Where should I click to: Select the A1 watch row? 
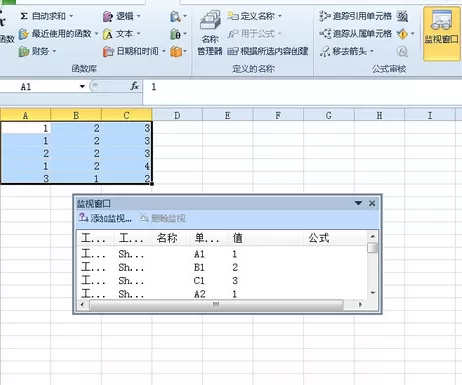coord(222,254)
